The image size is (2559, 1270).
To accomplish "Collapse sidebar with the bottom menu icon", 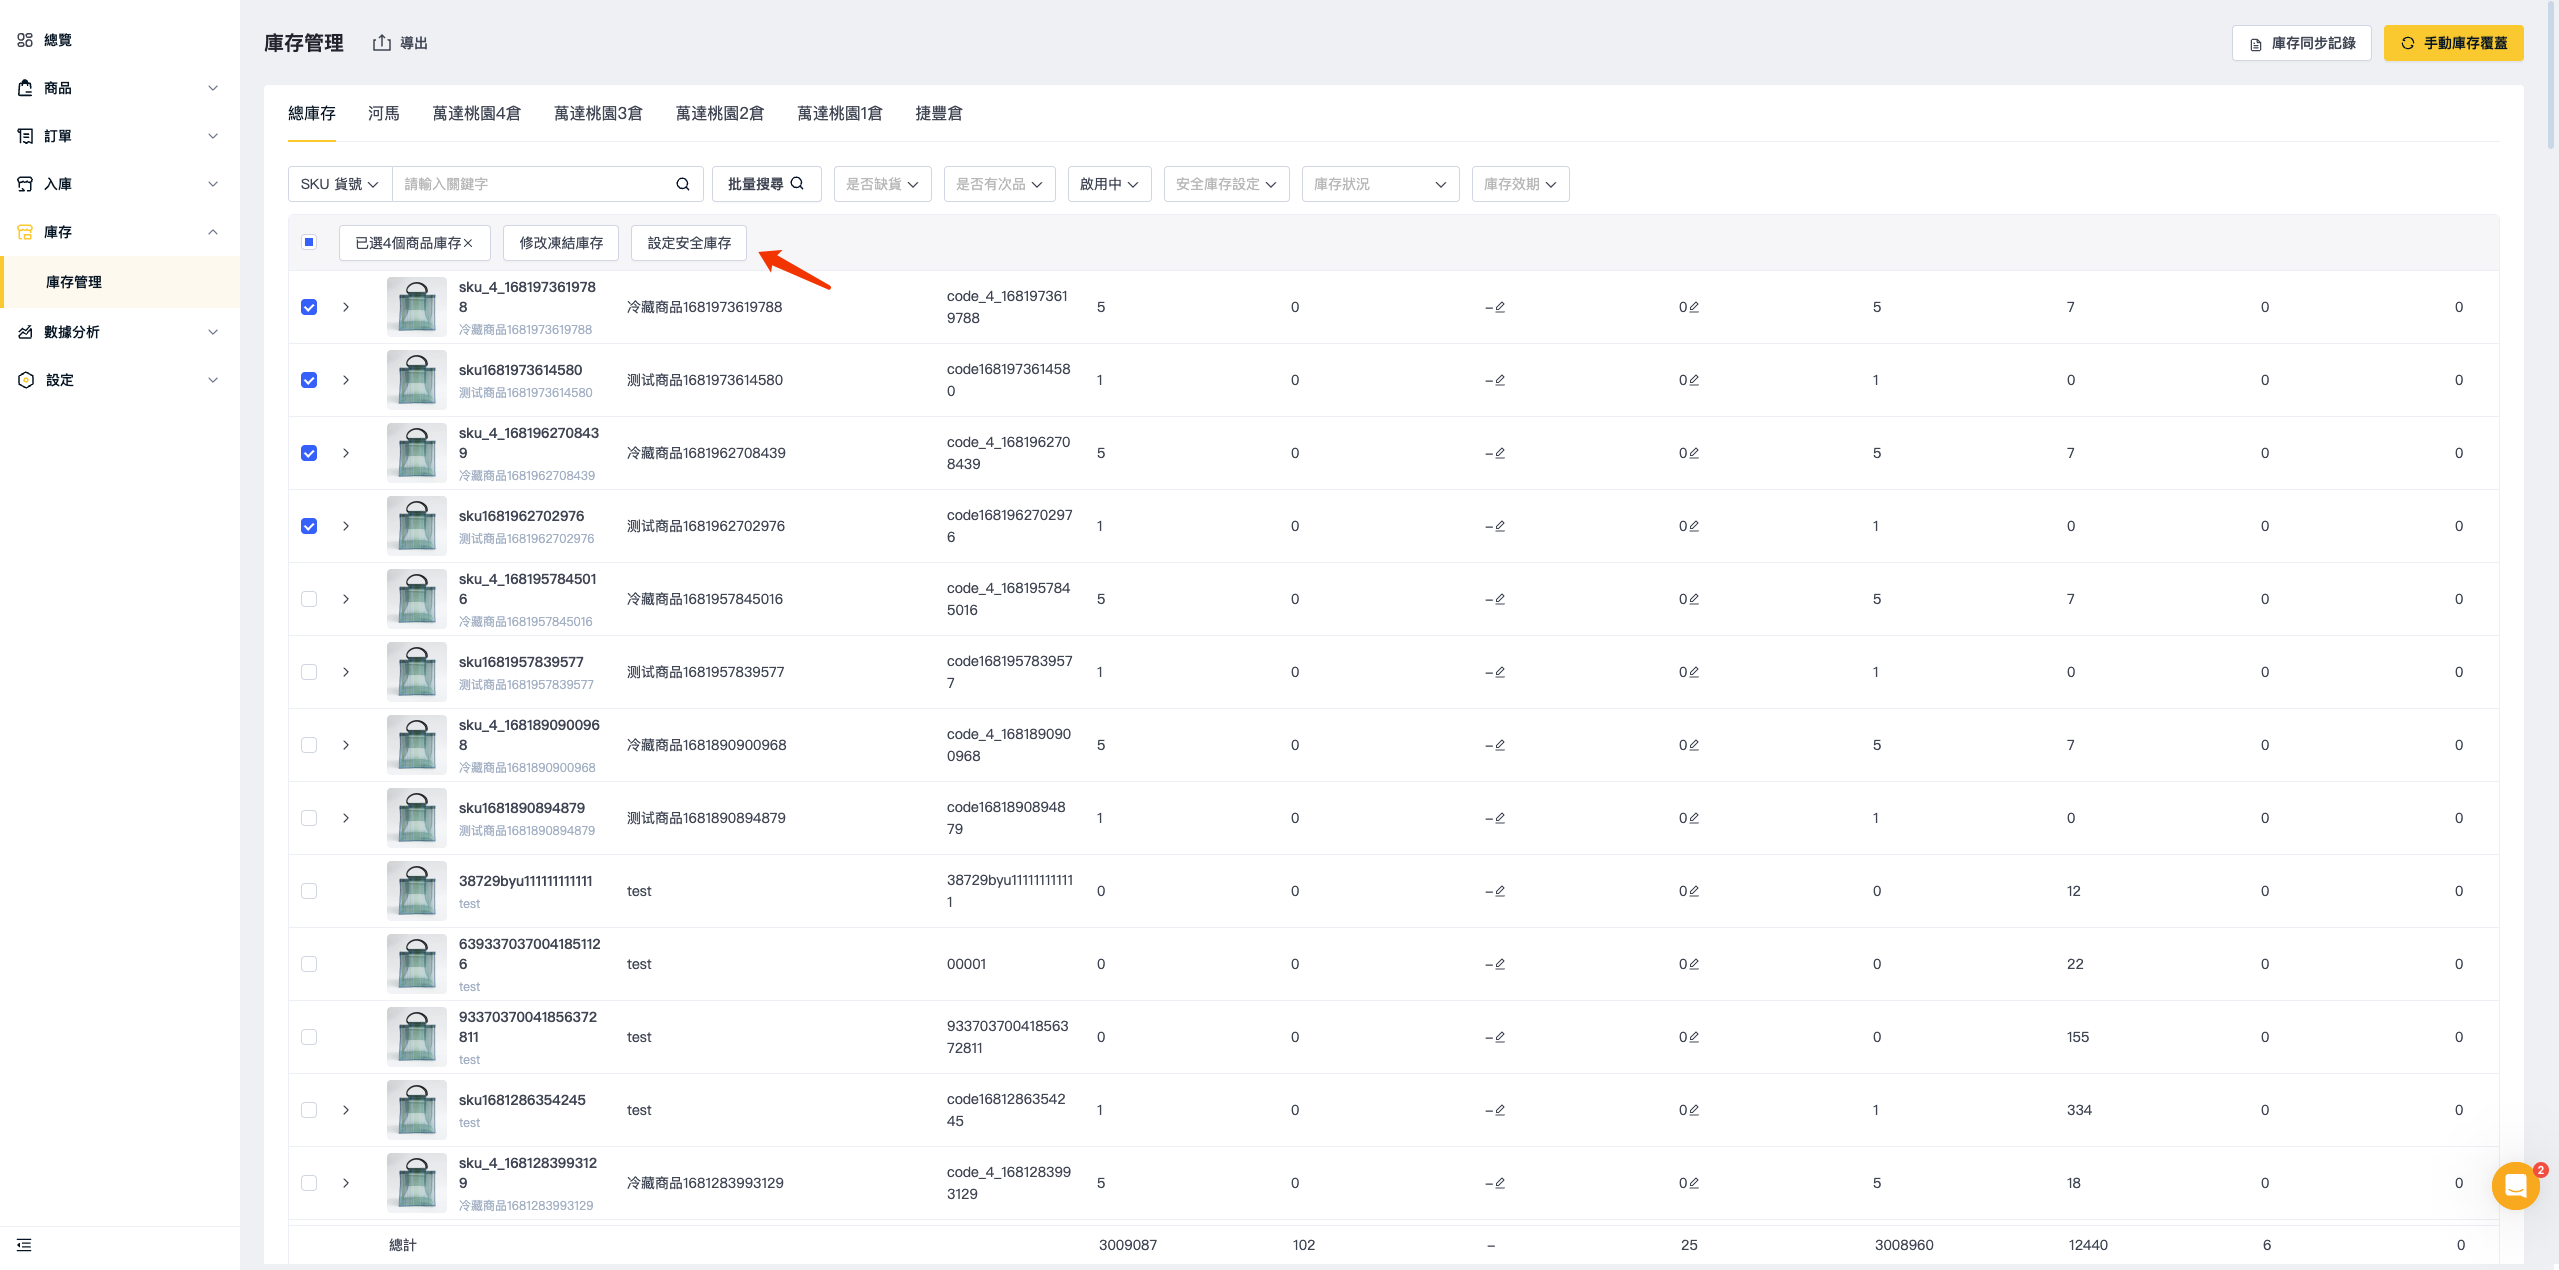I will [x=24, y=1245].
